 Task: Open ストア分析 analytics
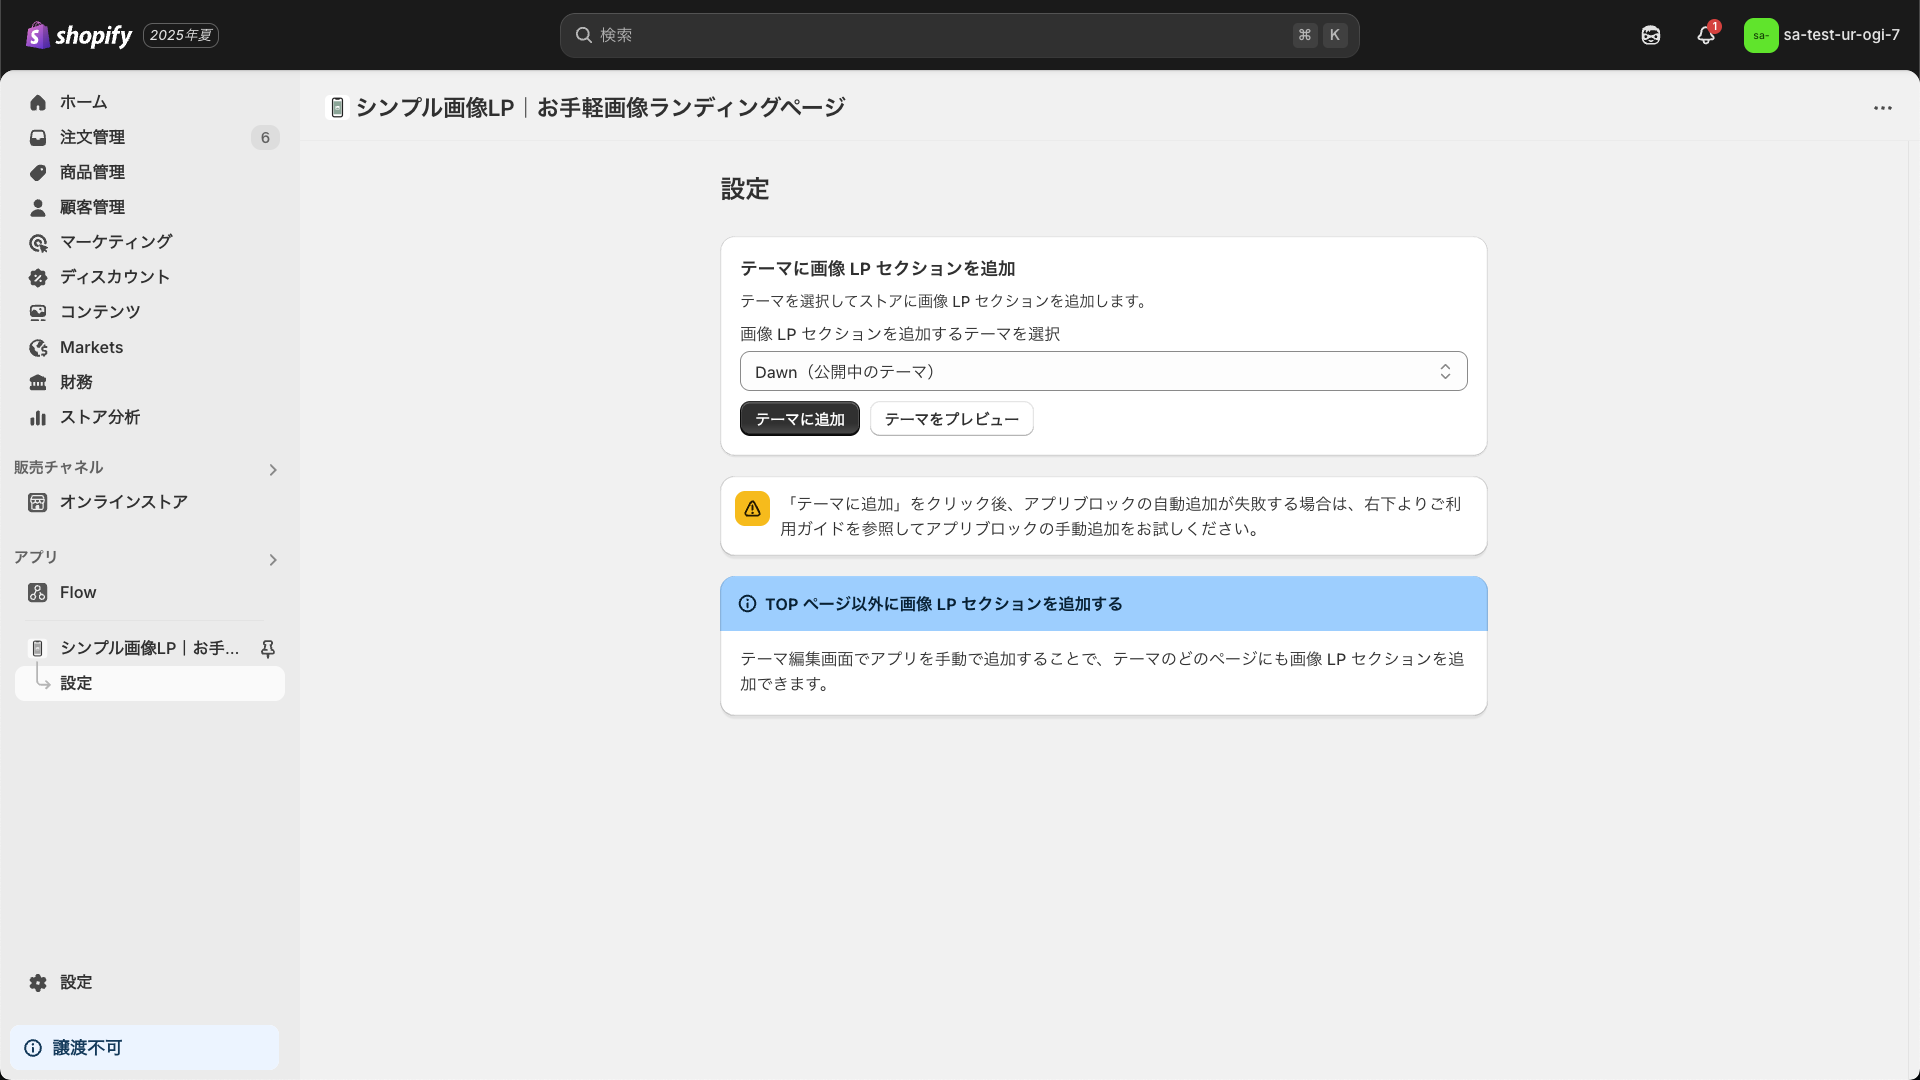tap(99, 417)
